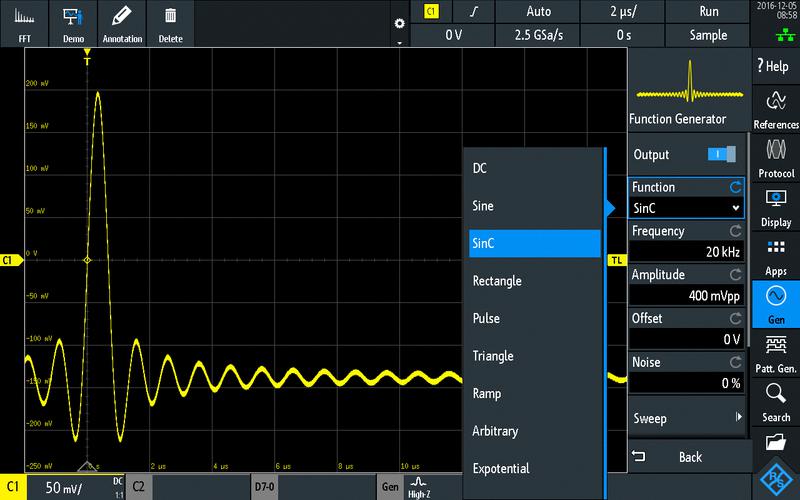Select Sine from function list
The height and width of the screenshot is (500, 800).
point(535,206)
